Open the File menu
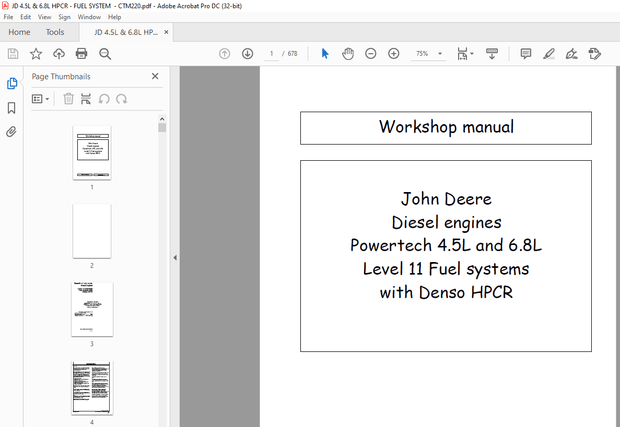 8,17
